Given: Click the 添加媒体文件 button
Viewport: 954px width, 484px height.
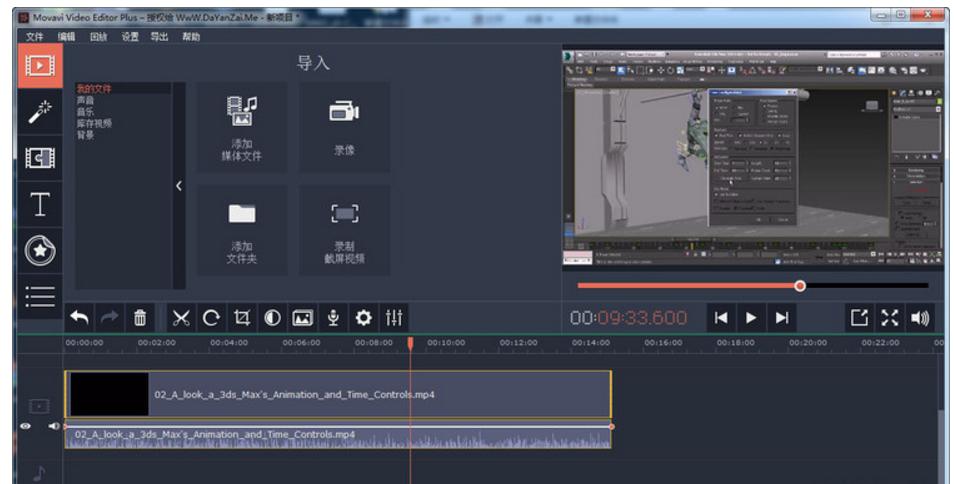Looking at the screenshot, I should (241, 127).
